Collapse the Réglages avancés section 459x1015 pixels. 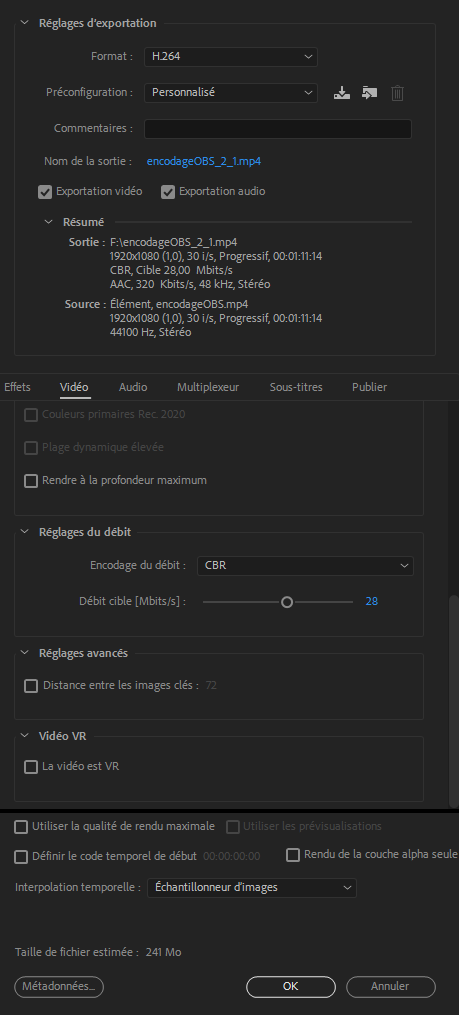click(25, 652)
